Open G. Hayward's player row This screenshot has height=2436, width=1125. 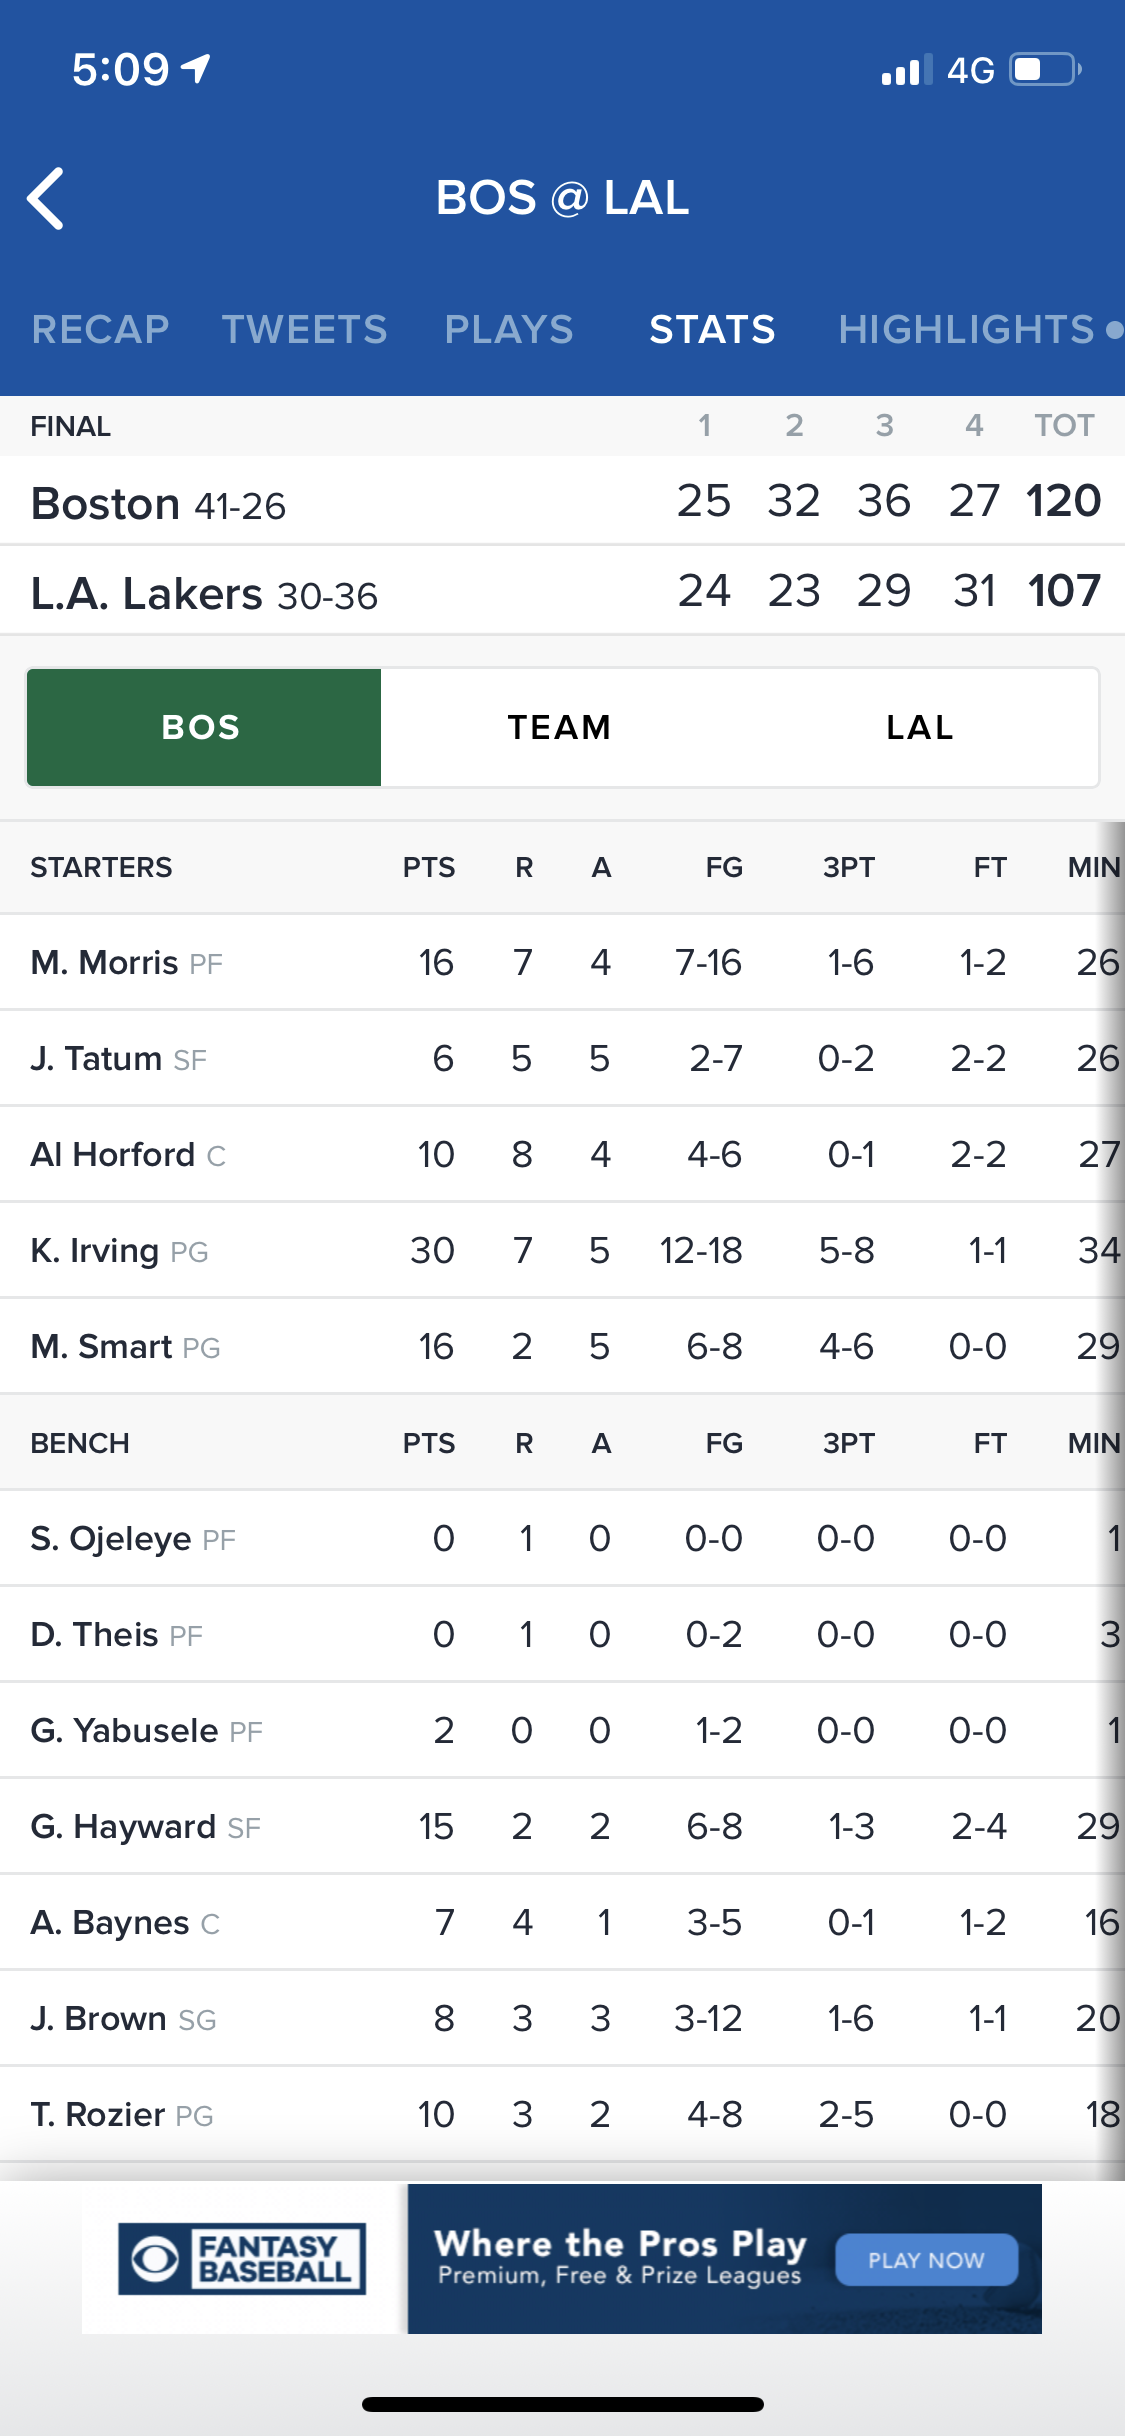coord(562,1826)
